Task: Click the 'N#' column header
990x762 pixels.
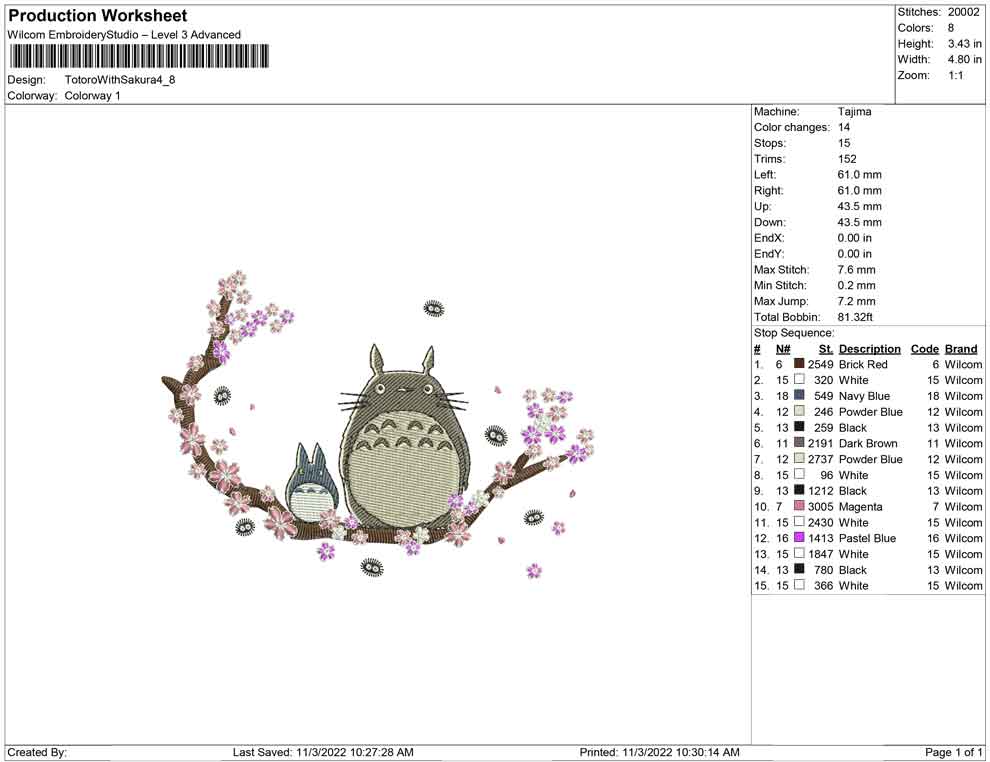Action: (x=783, y=349)
